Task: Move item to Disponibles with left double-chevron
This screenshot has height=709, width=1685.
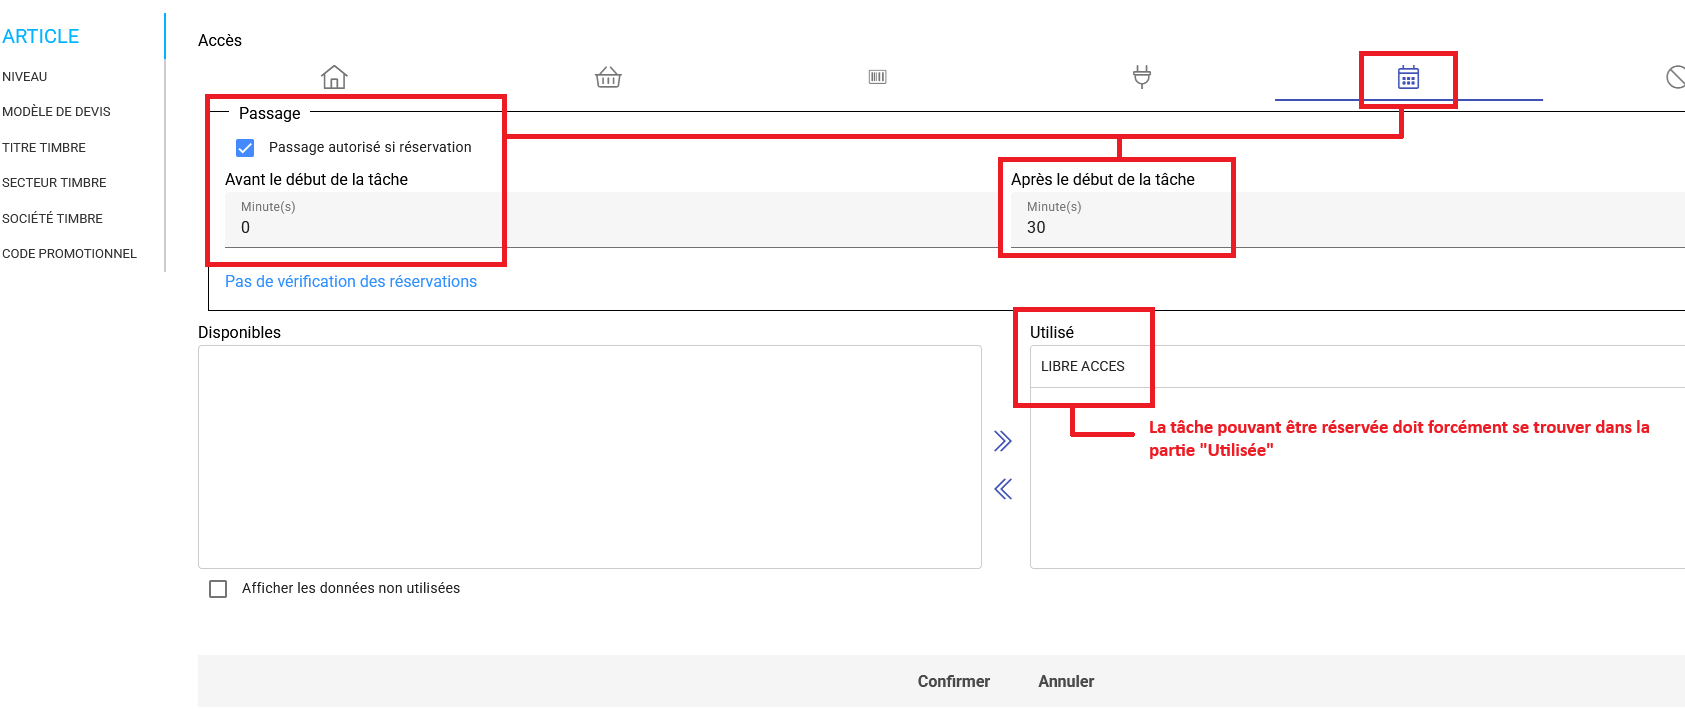Action: [1003, 489]
